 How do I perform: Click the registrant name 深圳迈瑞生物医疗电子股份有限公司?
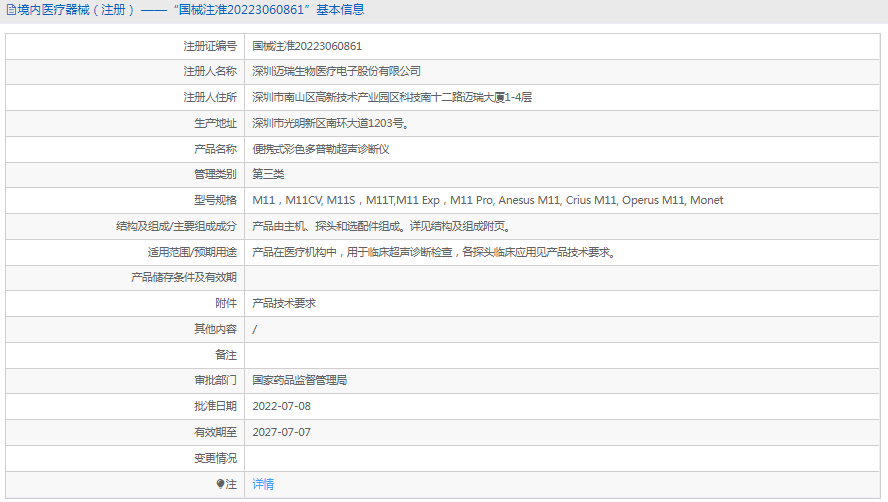(x=336, y=71)
